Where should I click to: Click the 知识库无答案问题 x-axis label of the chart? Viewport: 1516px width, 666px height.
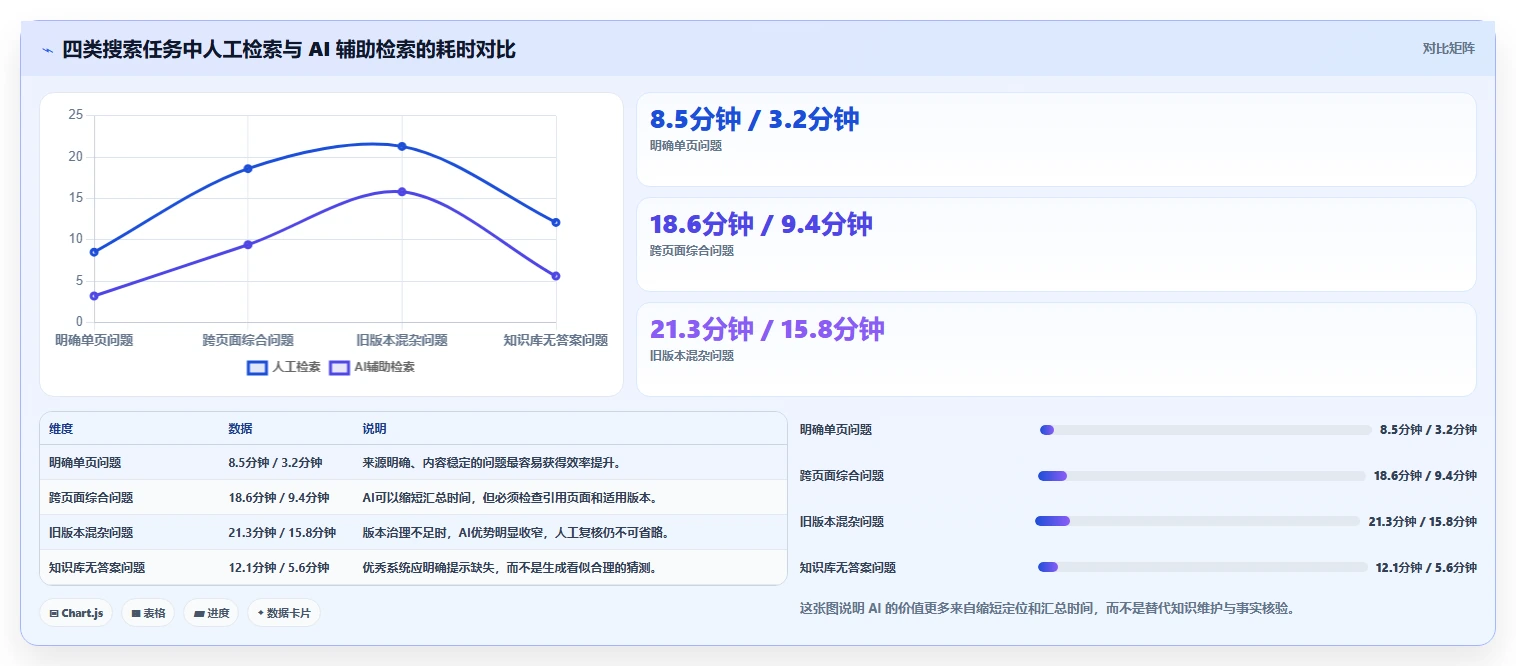click(x=556, y=340)
